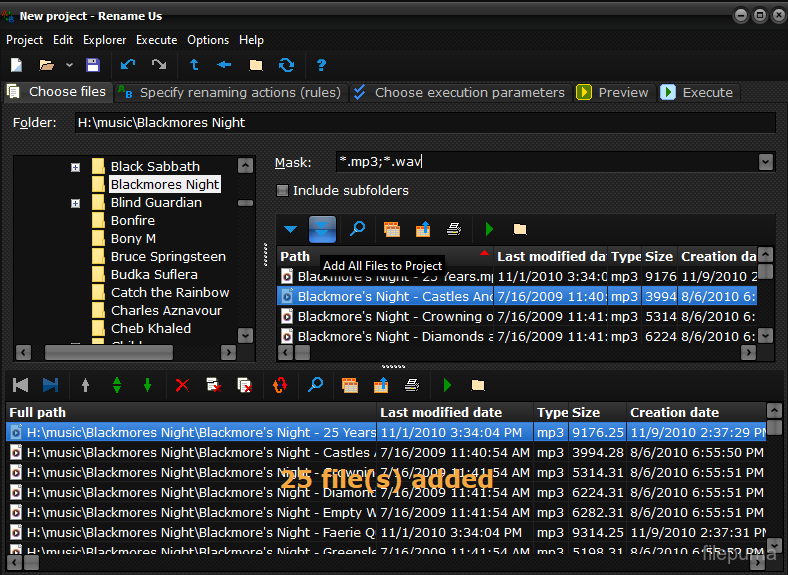Screen dimensions: 788x575
Task: Click the blue help question mark icon
Action: [321, 65]
